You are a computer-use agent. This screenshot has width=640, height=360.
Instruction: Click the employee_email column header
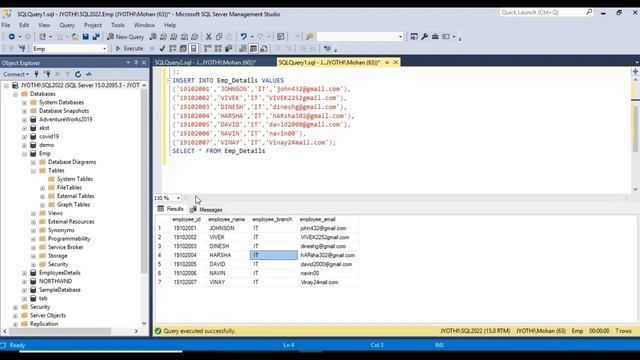tap(329, 220)
